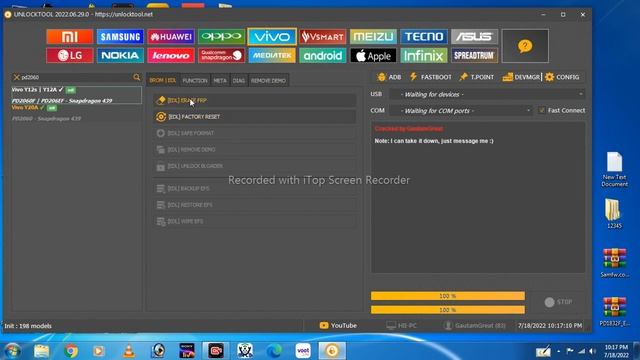Click the lower 100% progress bar

tap(448, 310)
